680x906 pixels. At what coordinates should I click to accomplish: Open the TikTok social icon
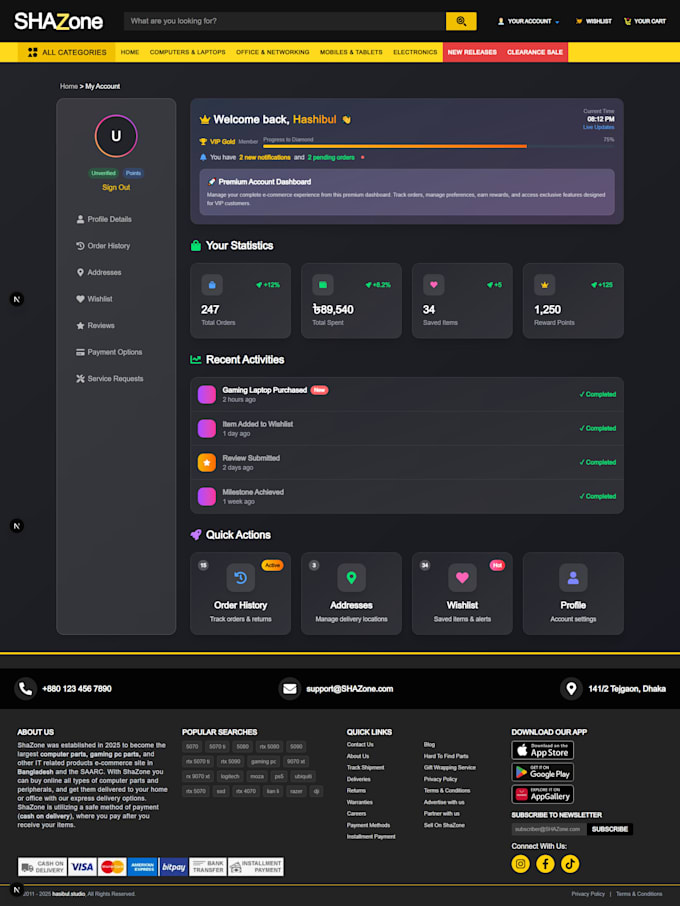(x=570, y=864)
